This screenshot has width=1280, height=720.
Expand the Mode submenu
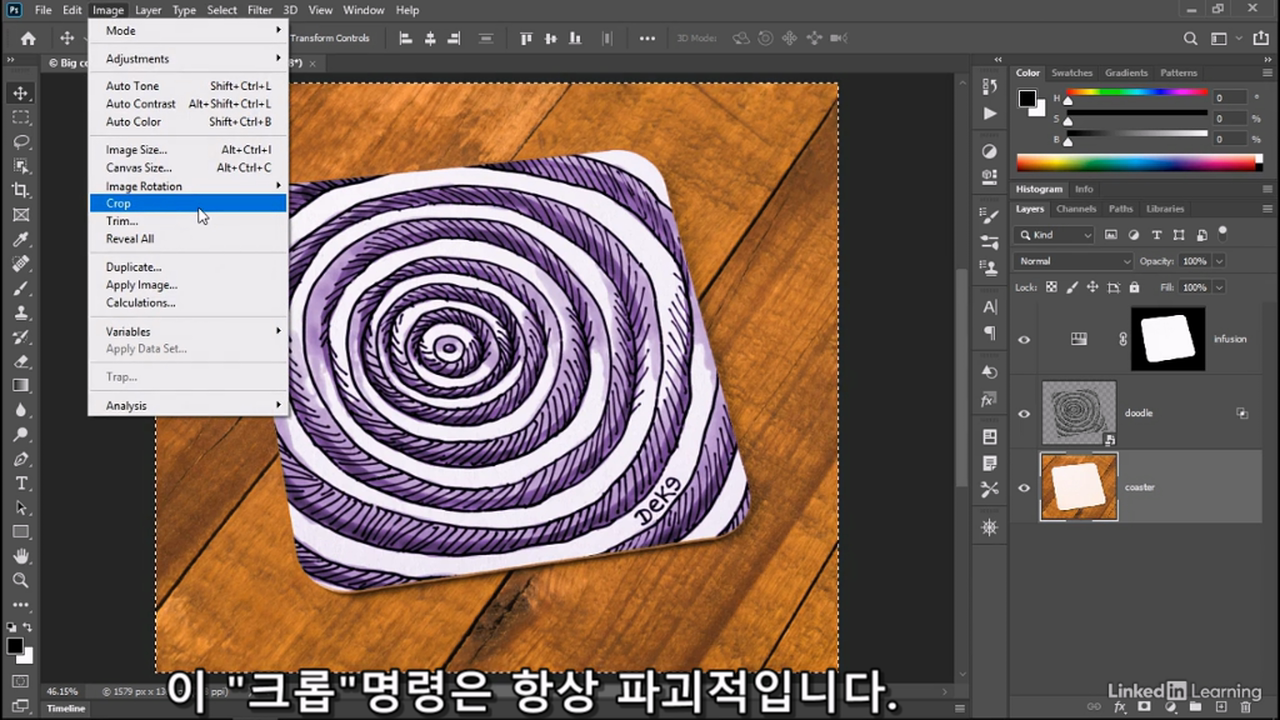[188, 31]
